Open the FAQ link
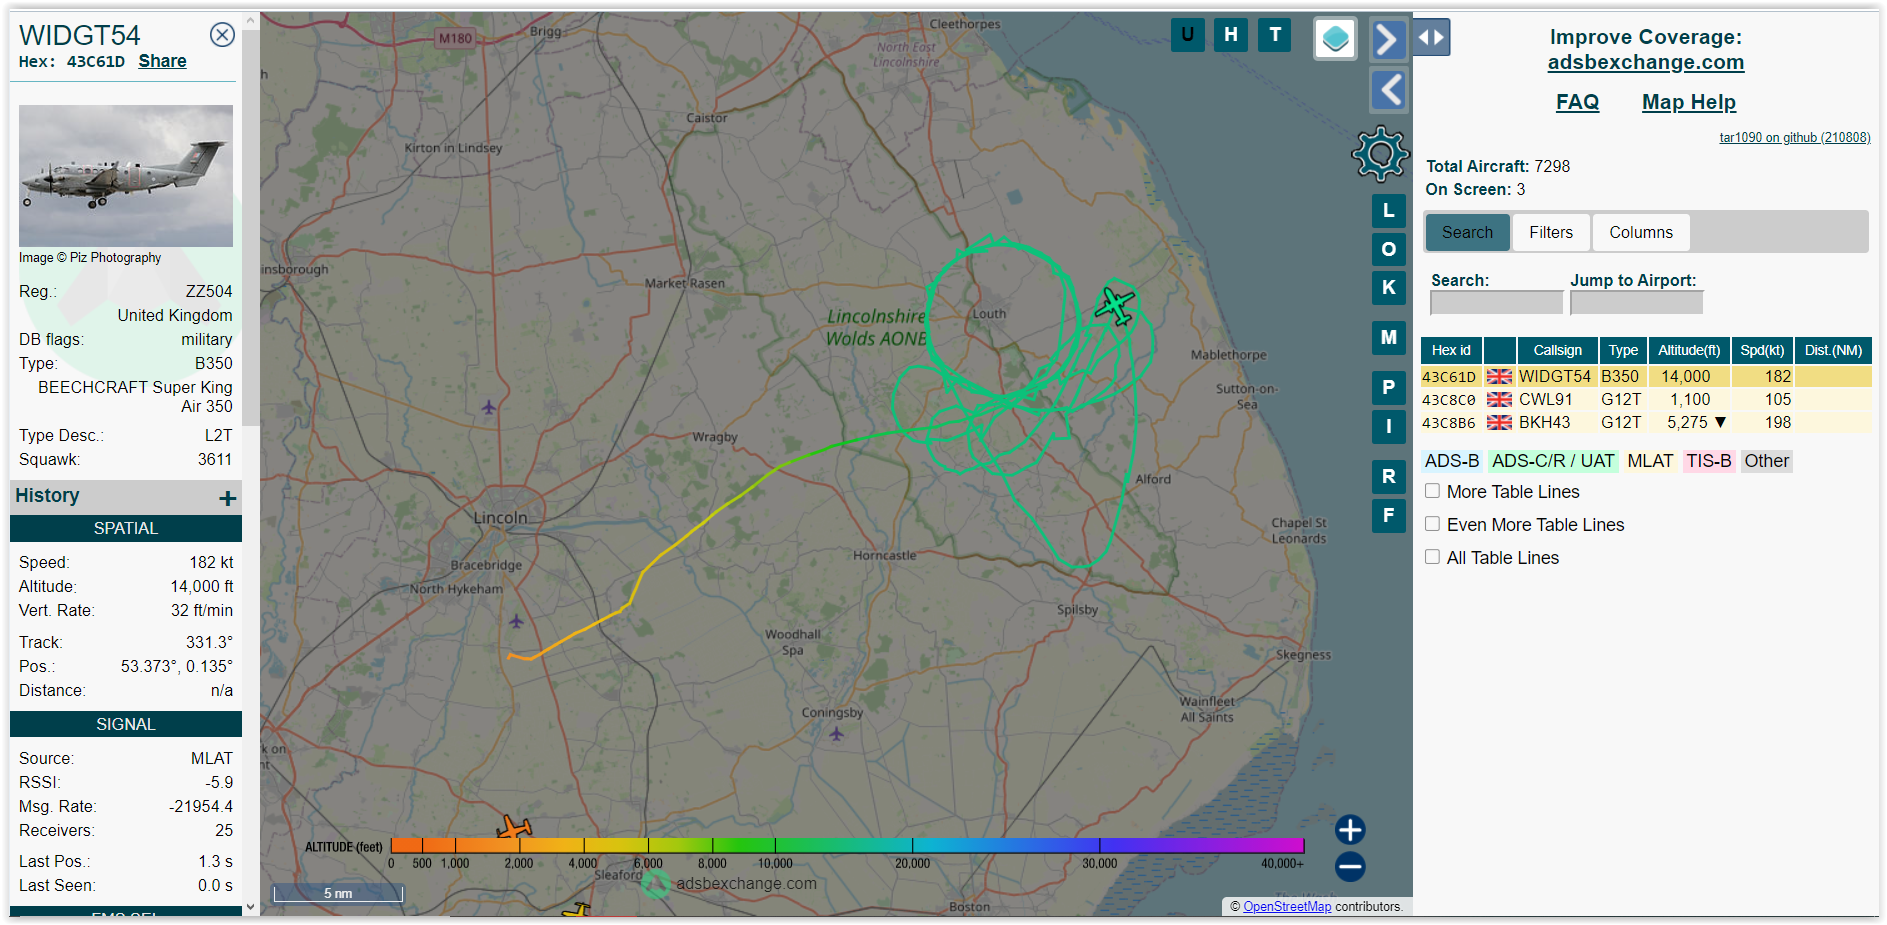 [x=1577, y=102]
